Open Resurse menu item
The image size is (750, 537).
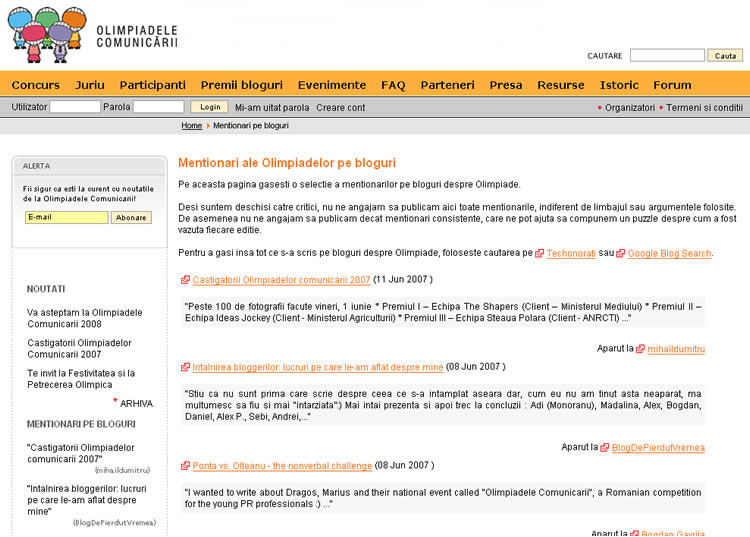[x=561, y=85]
